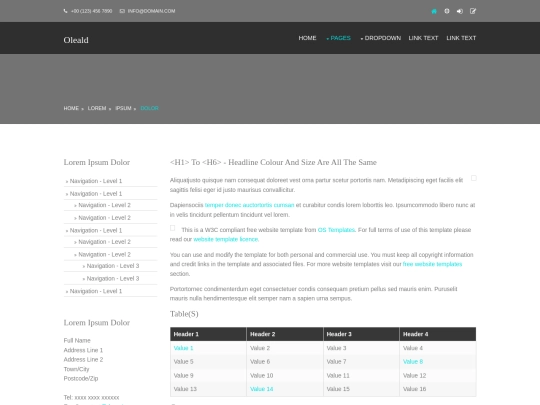Click the Full Name text in sidebar
The height and width of the screenshot is (405, 540).
tap(77, 340)
